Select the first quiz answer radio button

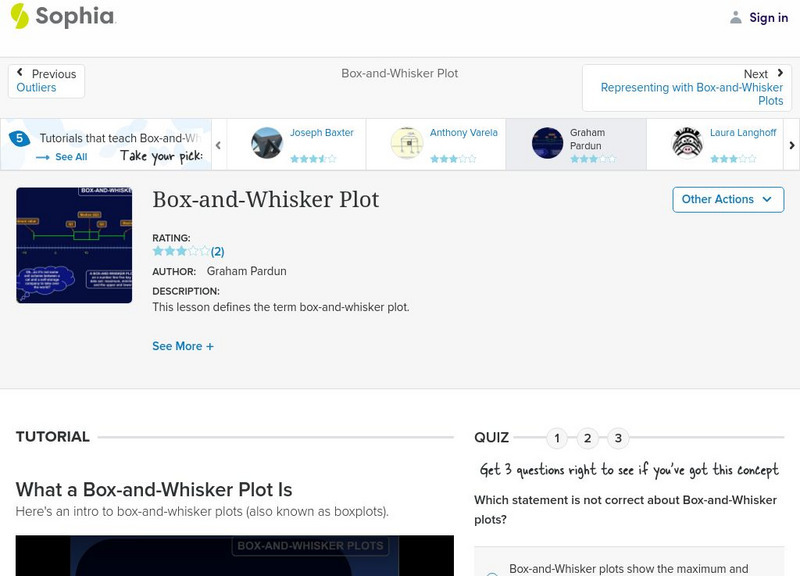(492, 573)
